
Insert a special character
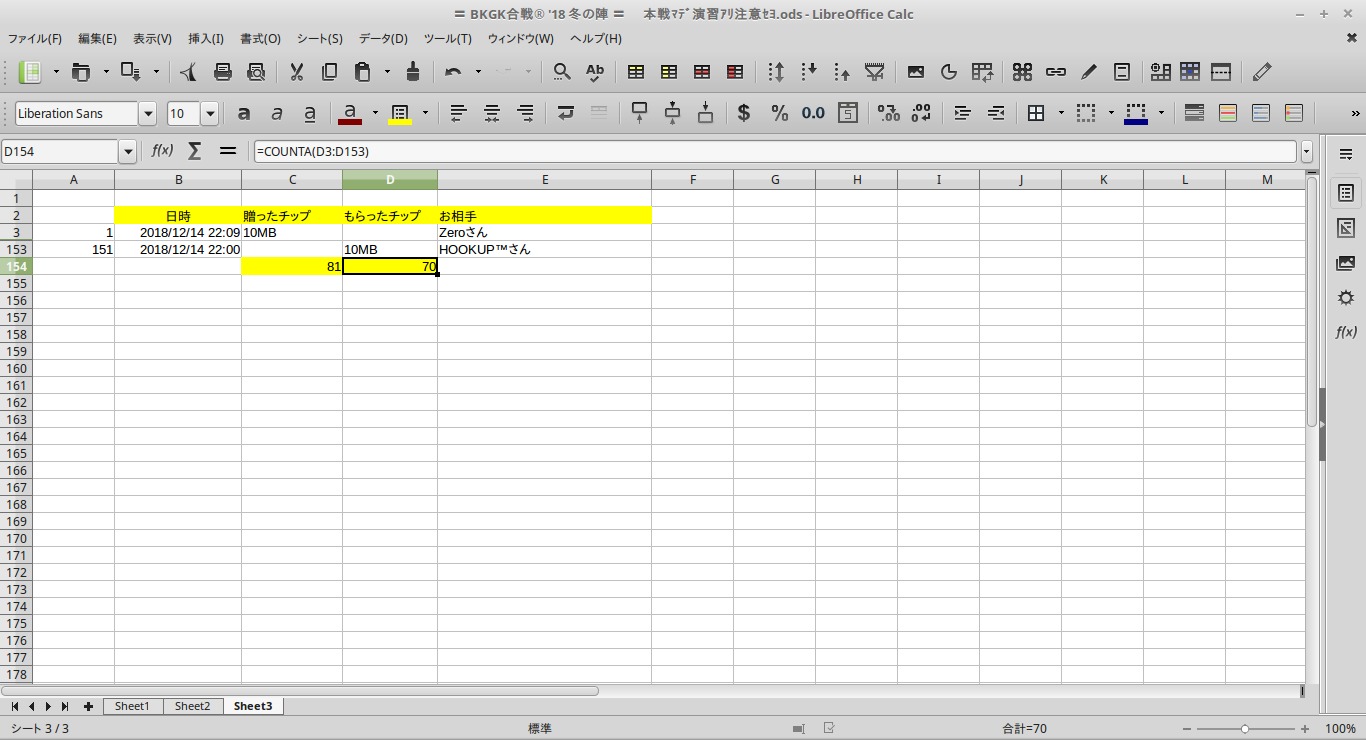pyautogui.click(x=1022, y=72)
